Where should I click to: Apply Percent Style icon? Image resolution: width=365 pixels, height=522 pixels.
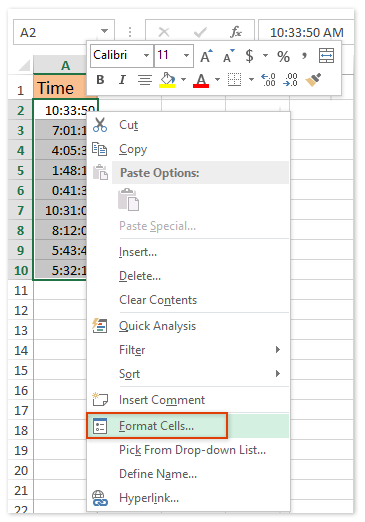pyautogui.click(x=283, y=56)
